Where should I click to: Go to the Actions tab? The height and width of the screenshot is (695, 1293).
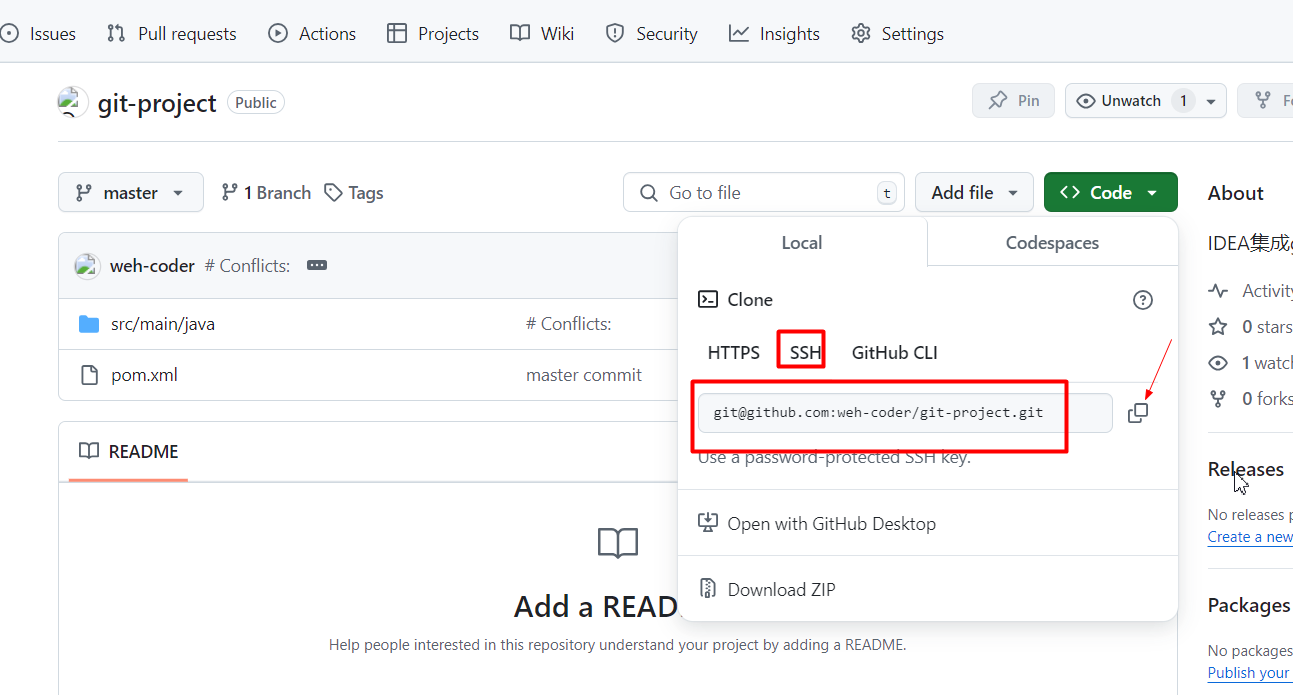tap(312, 33)
